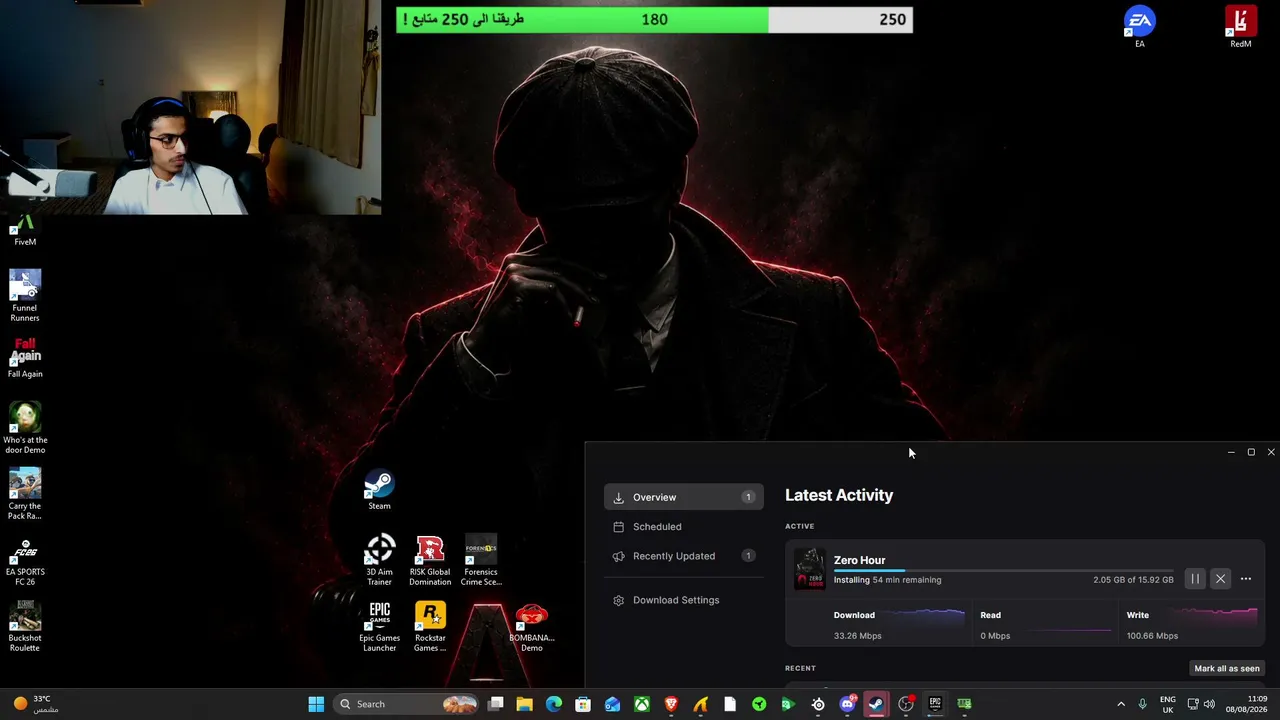Open Task View from the taskbar
The image size is (1280, 720).
495,704
